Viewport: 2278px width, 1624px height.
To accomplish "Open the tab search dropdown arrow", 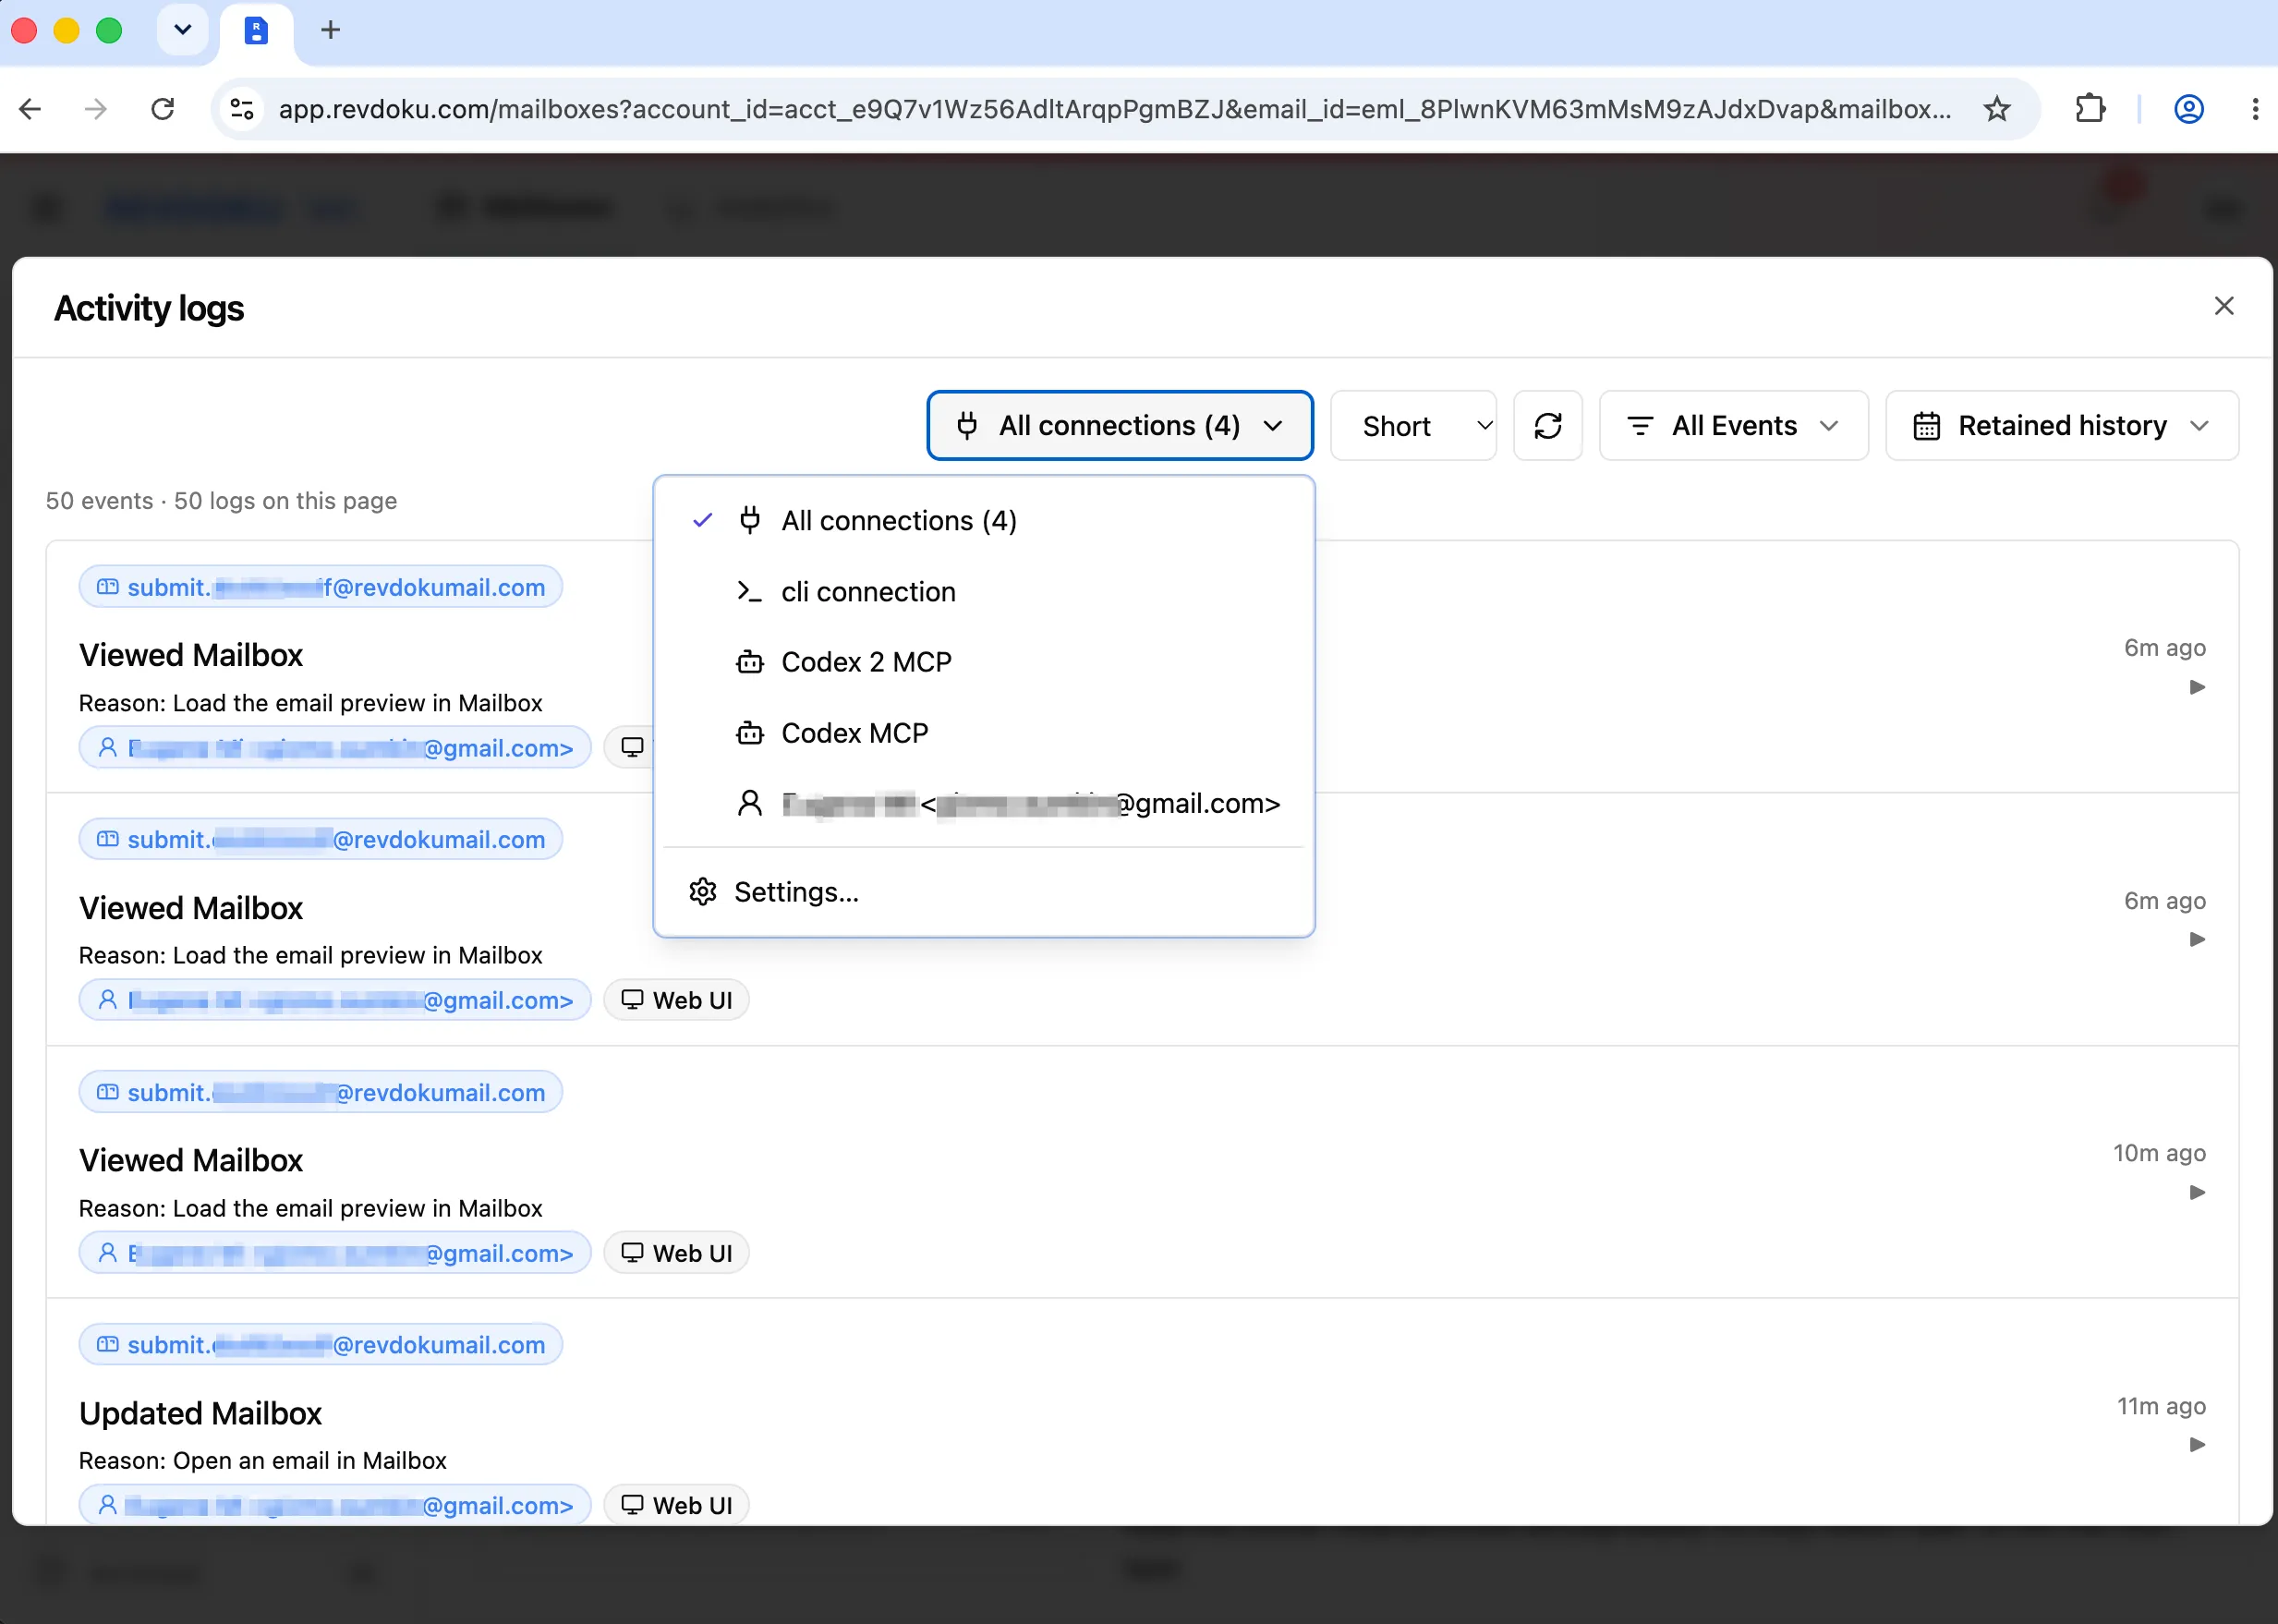I will [x=183, y=30].
